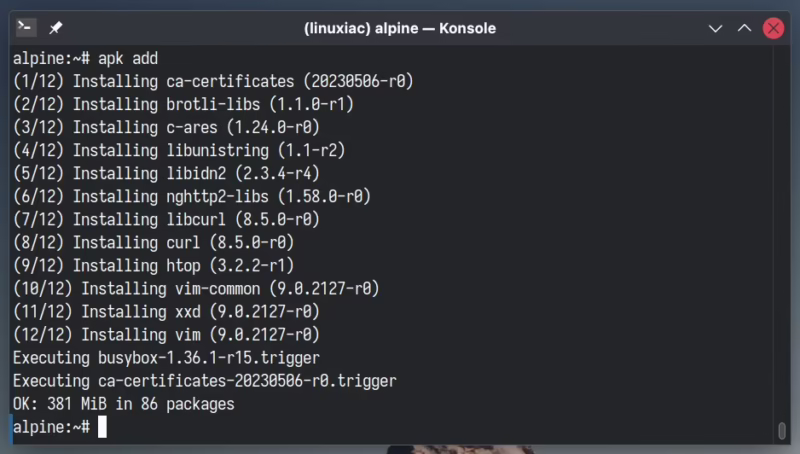Click the ca-certificates install line
800x454 pixels.
click(213, 81)
